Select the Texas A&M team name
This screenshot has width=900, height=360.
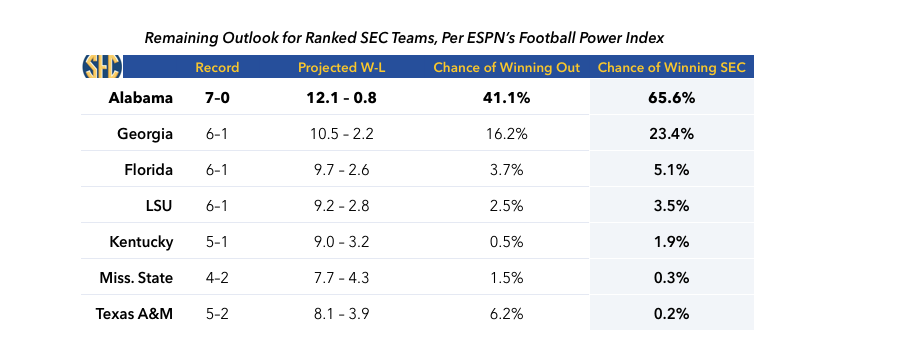pyautogui.click(x=134, y=314)
